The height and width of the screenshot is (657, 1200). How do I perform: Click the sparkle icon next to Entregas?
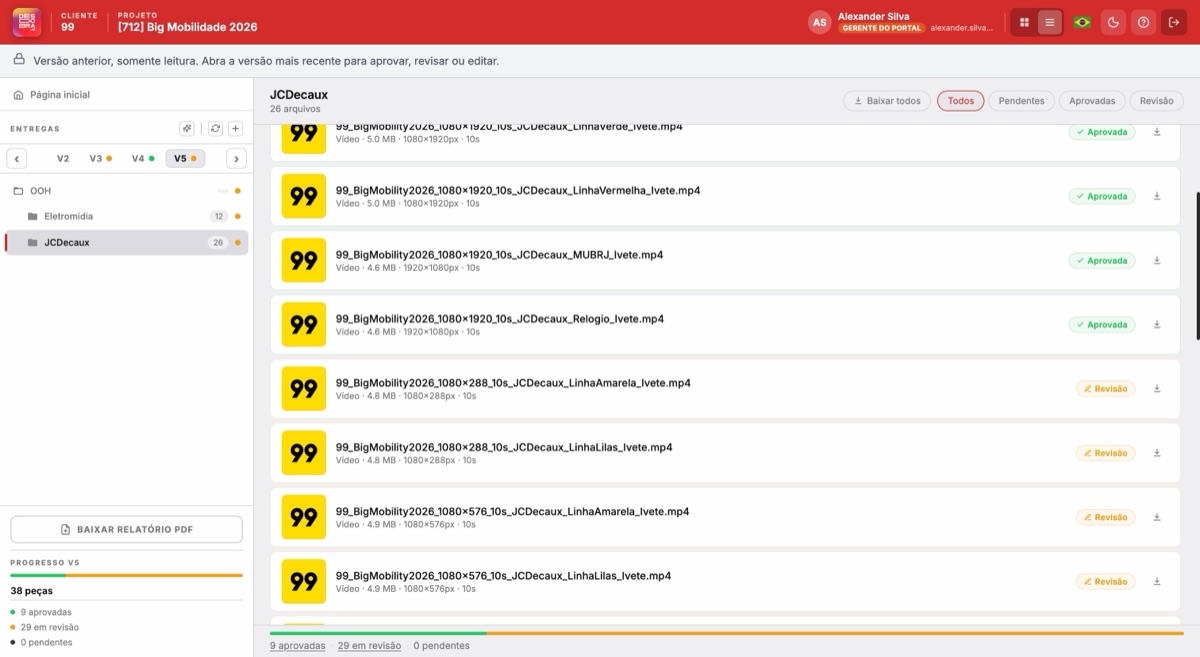[x=187, y=128]
